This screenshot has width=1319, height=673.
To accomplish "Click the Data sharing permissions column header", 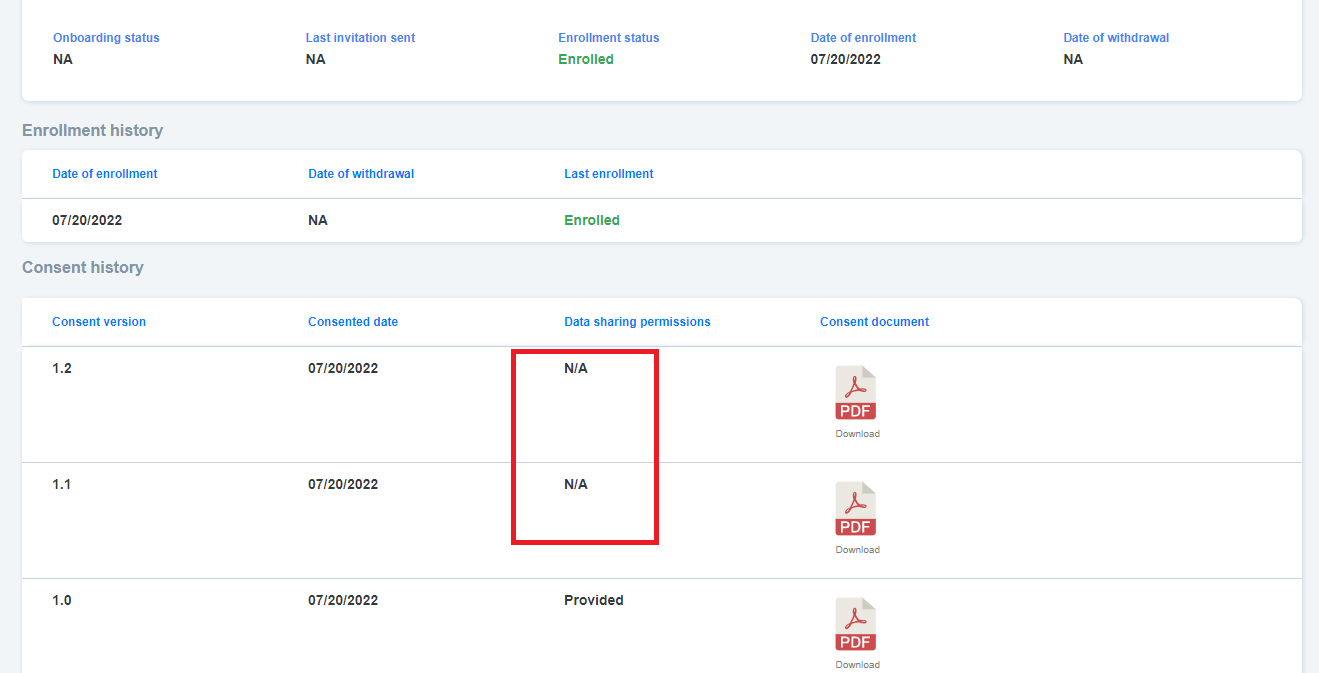I will tap(637, 322).
